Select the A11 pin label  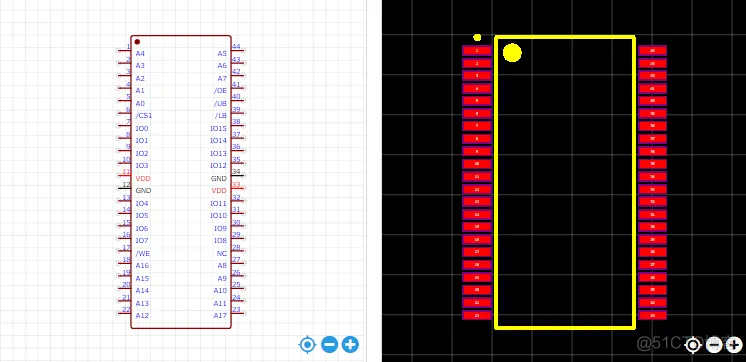click(x=220, y=303)
